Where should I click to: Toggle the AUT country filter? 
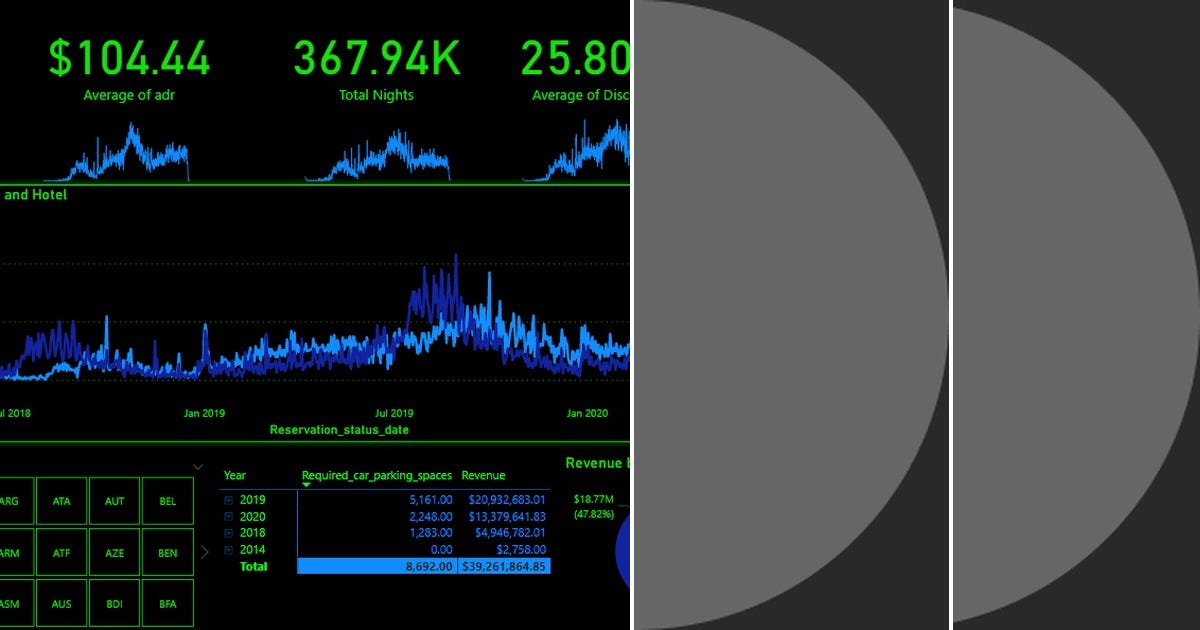click(114, 500)
